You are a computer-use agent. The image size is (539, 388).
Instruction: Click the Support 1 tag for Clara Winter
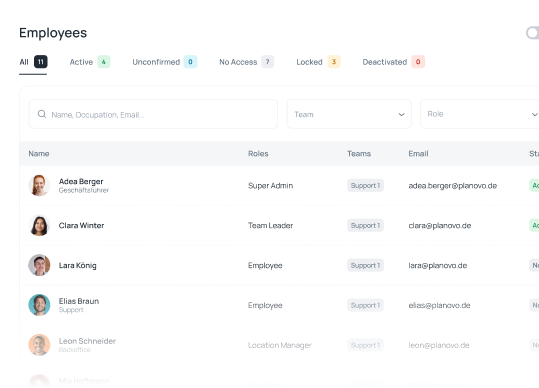(x=365, y=225)
